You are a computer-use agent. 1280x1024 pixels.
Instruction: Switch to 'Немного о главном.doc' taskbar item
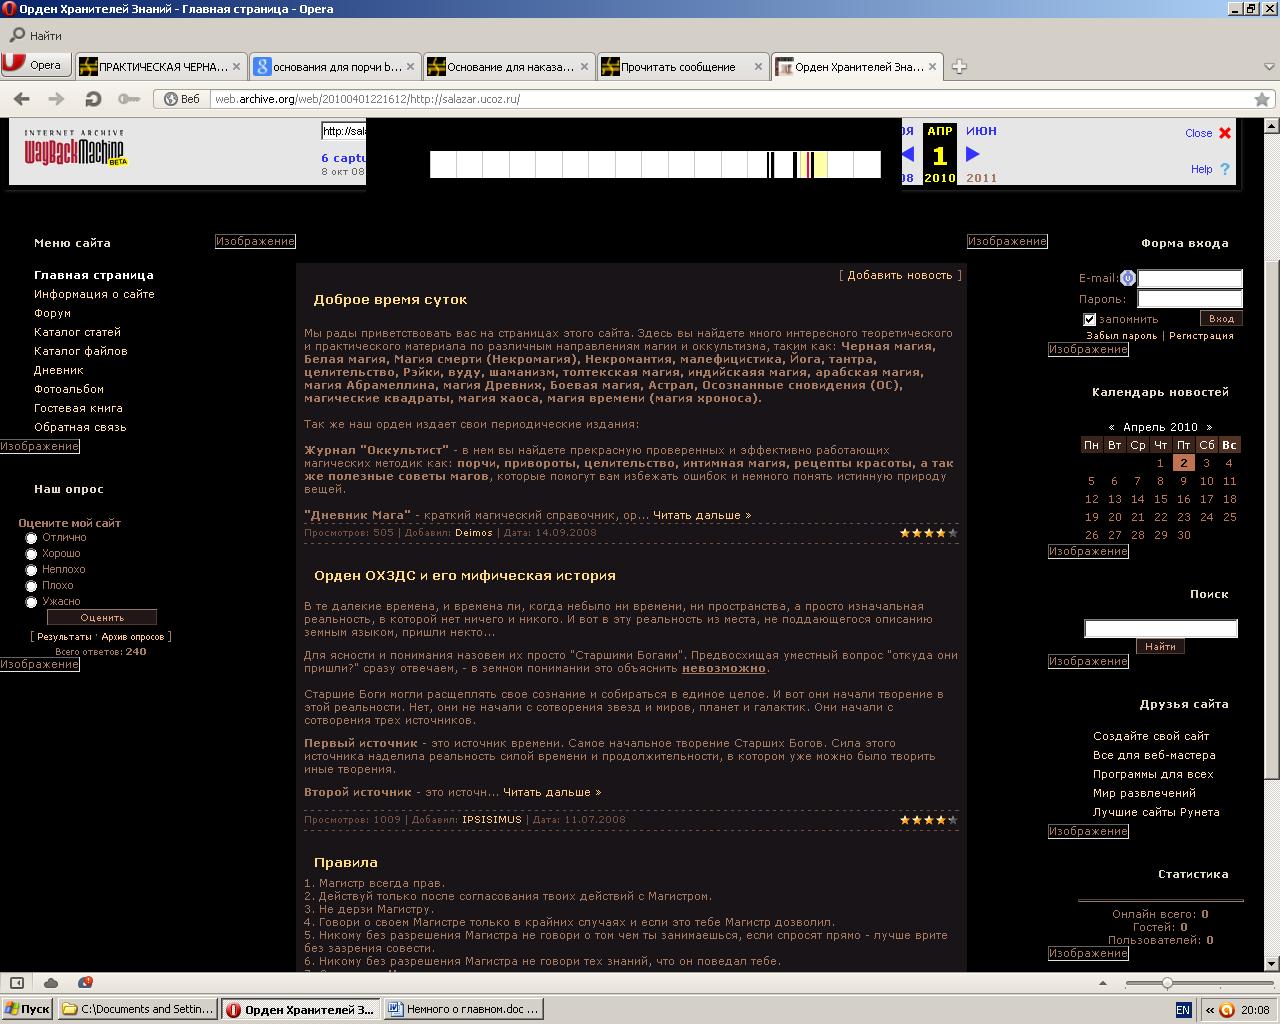pos(463,1009)
